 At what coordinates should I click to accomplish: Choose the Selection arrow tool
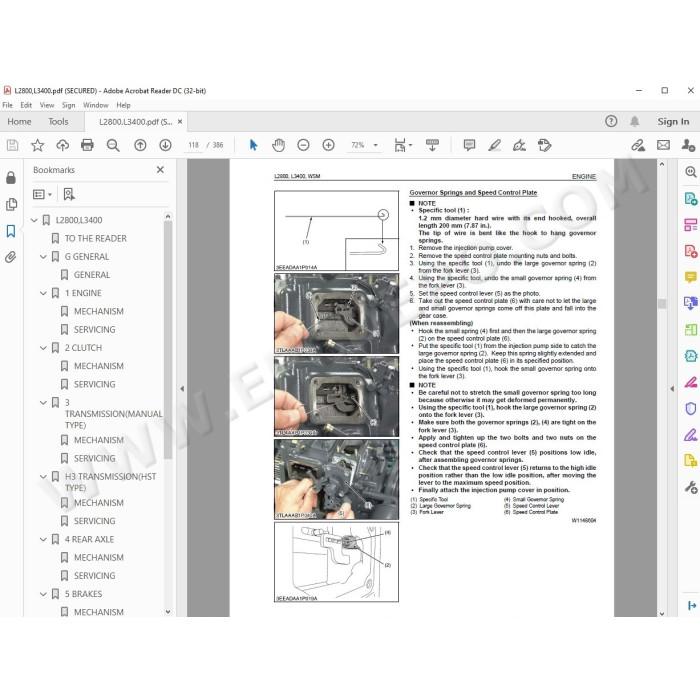tap(253, 145)
